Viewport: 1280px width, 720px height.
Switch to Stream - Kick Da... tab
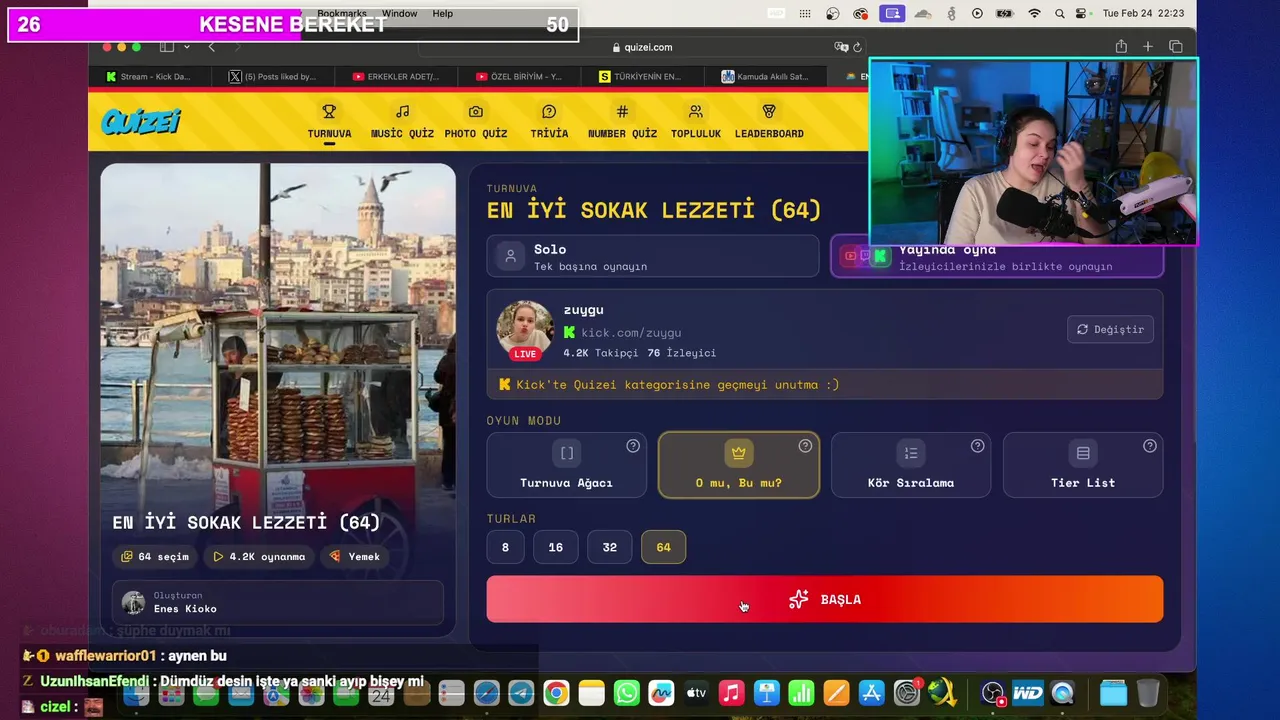[x=150, y=76]
